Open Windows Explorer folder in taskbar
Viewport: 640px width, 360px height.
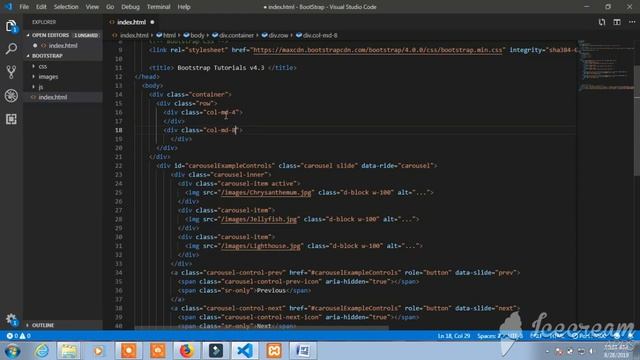point(69,351)
